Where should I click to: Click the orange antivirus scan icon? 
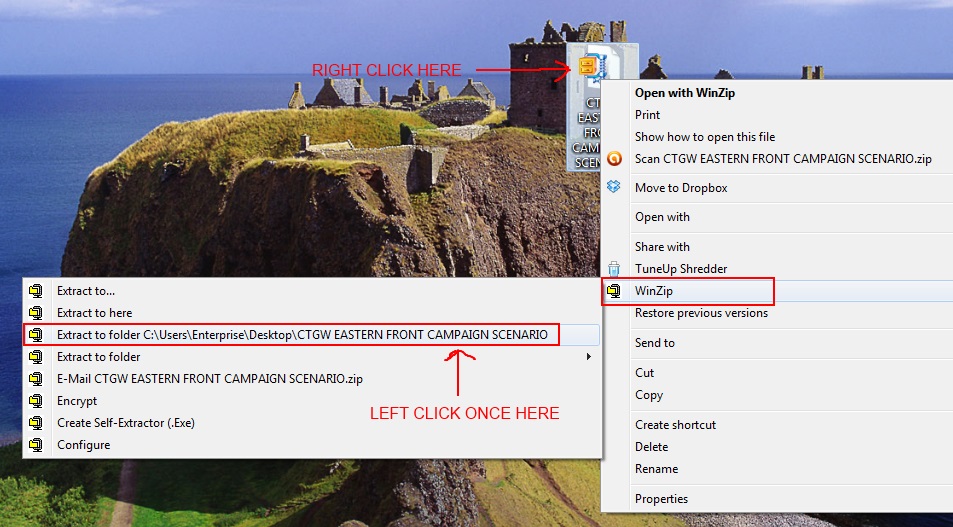click(614, 159)
